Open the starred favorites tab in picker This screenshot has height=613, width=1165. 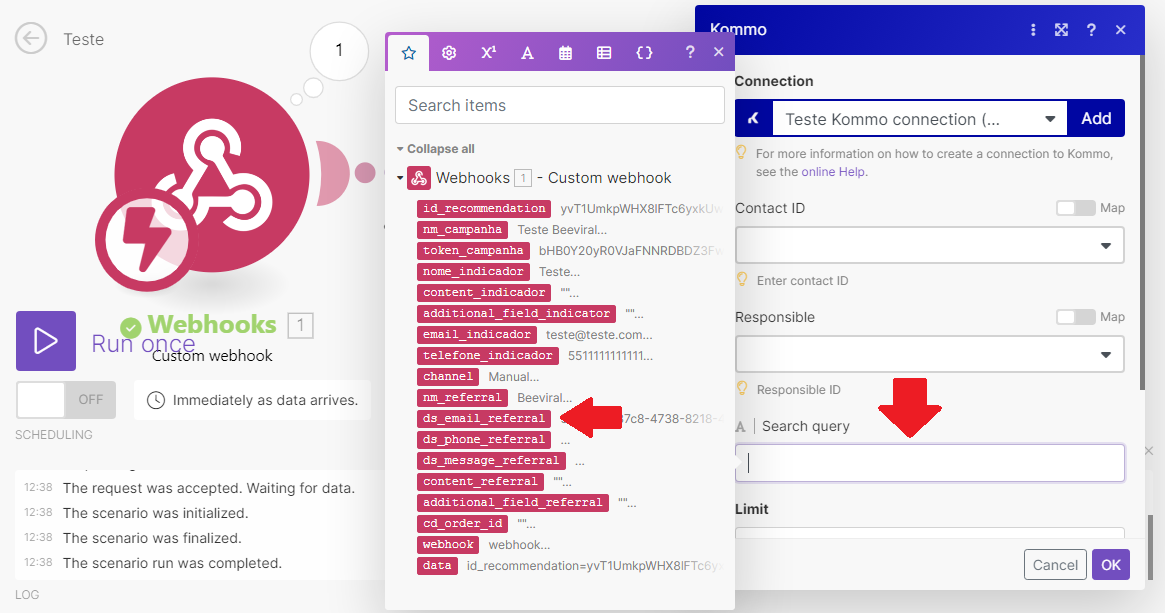tap(409, 53)
